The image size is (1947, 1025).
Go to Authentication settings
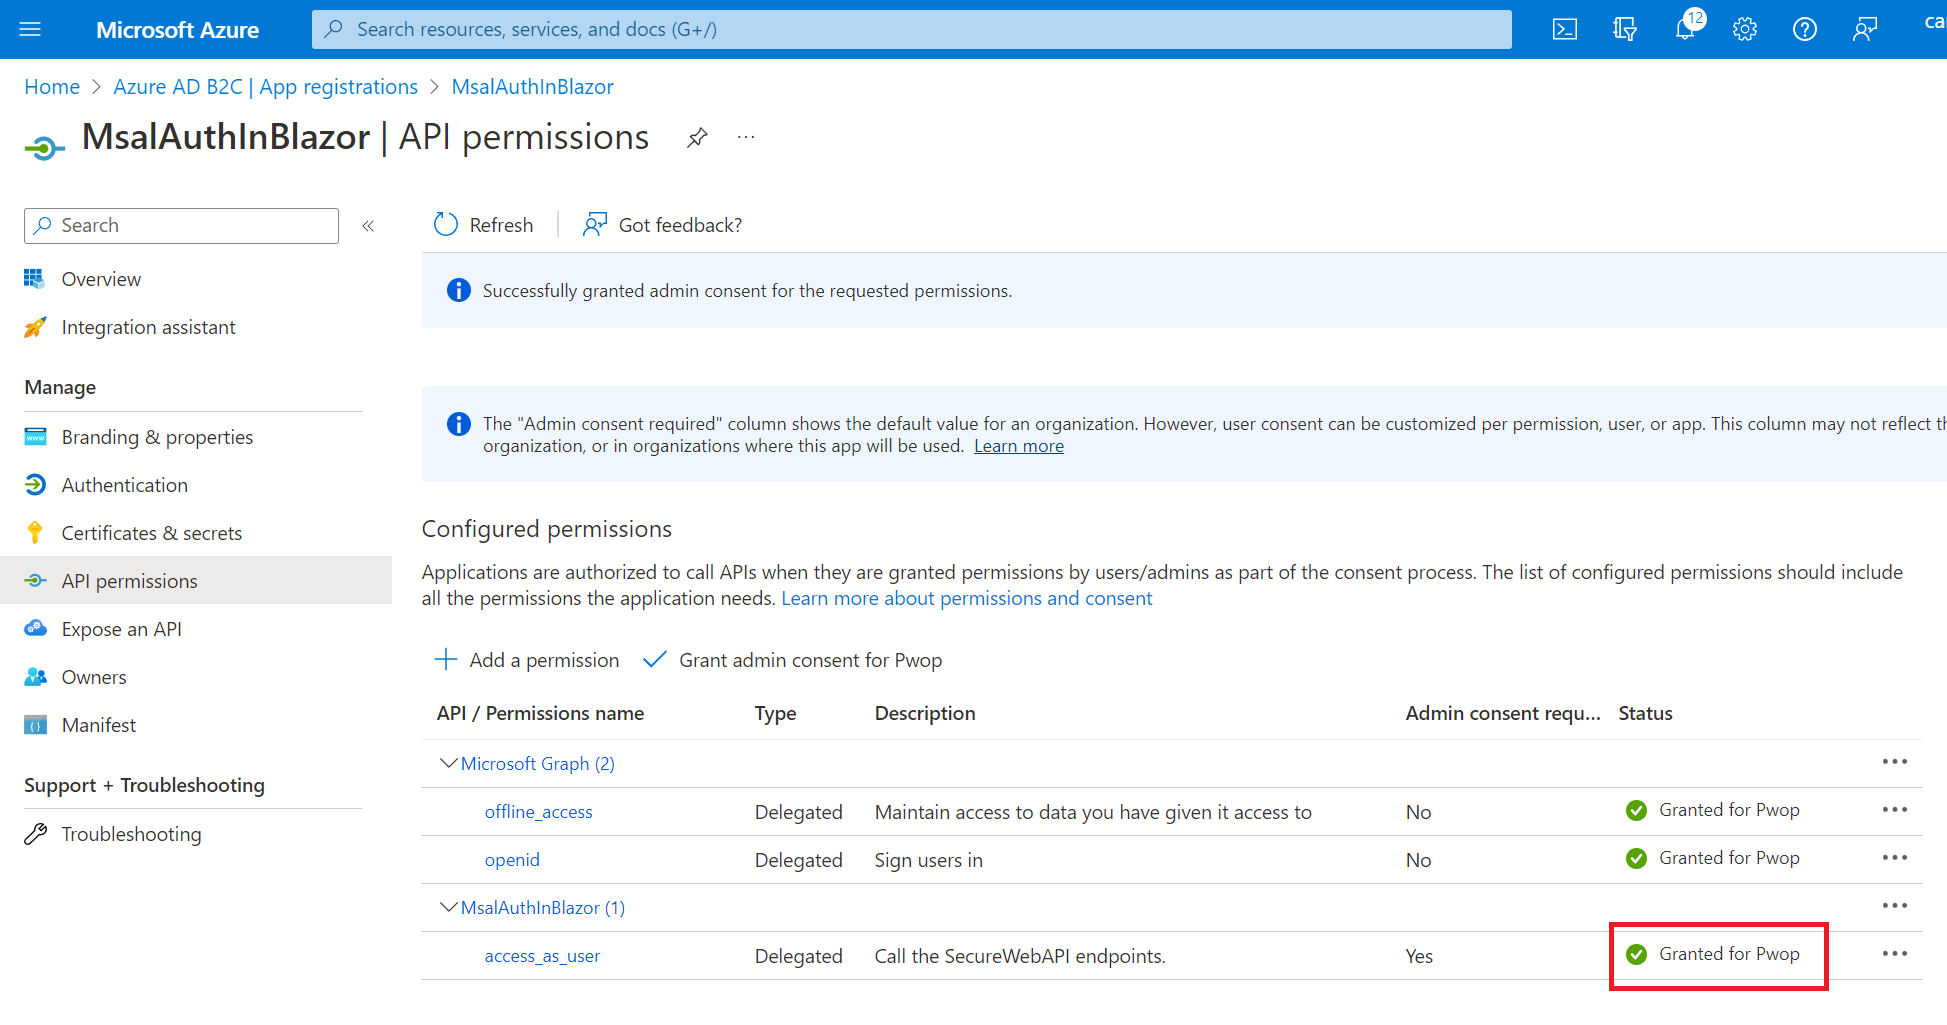[x=124, y=485]
